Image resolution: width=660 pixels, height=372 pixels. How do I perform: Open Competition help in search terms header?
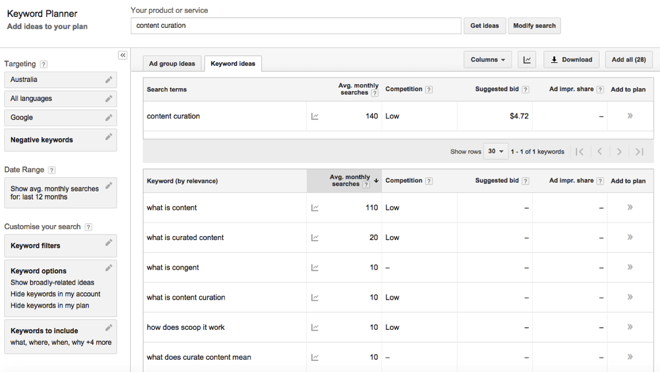[428, 89]
